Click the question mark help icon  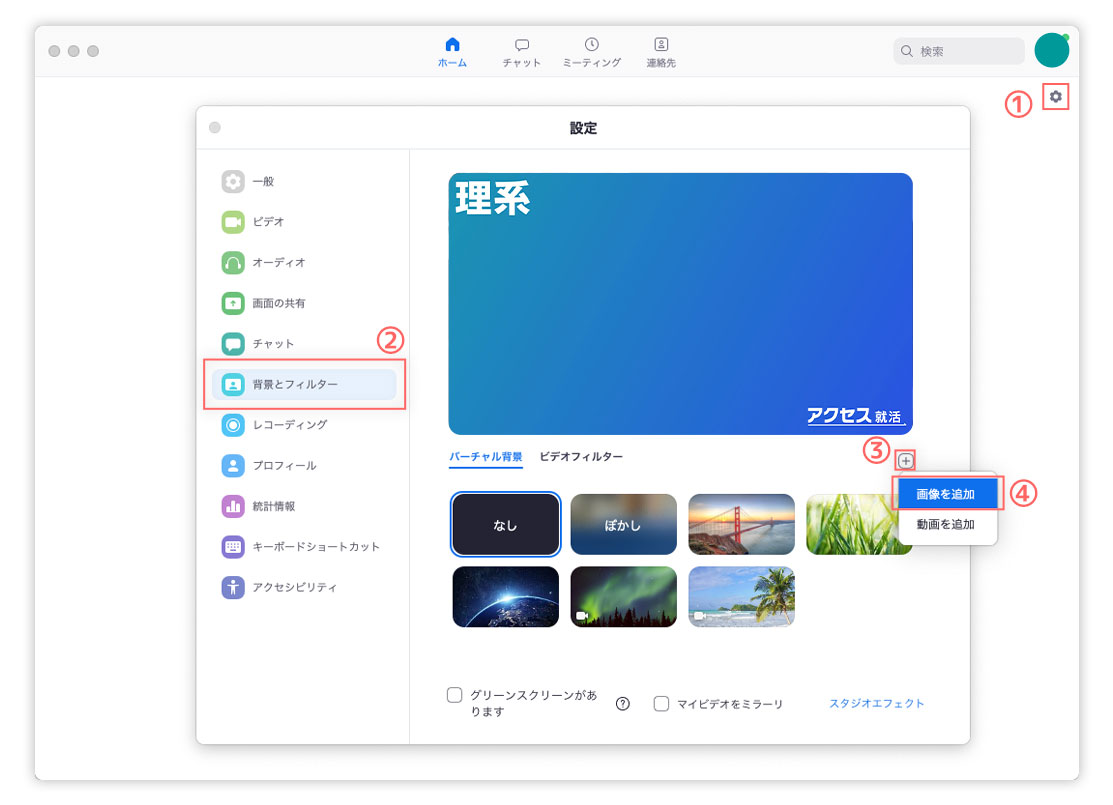(623, 703)
